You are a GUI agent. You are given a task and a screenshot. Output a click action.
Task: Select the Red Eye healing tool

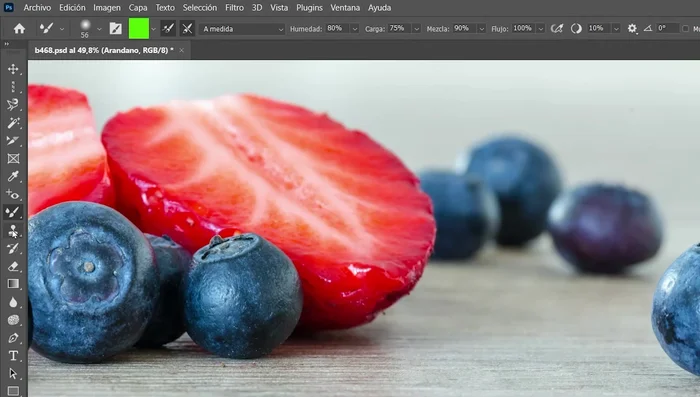pyautogui.click(x=13, y=194)
